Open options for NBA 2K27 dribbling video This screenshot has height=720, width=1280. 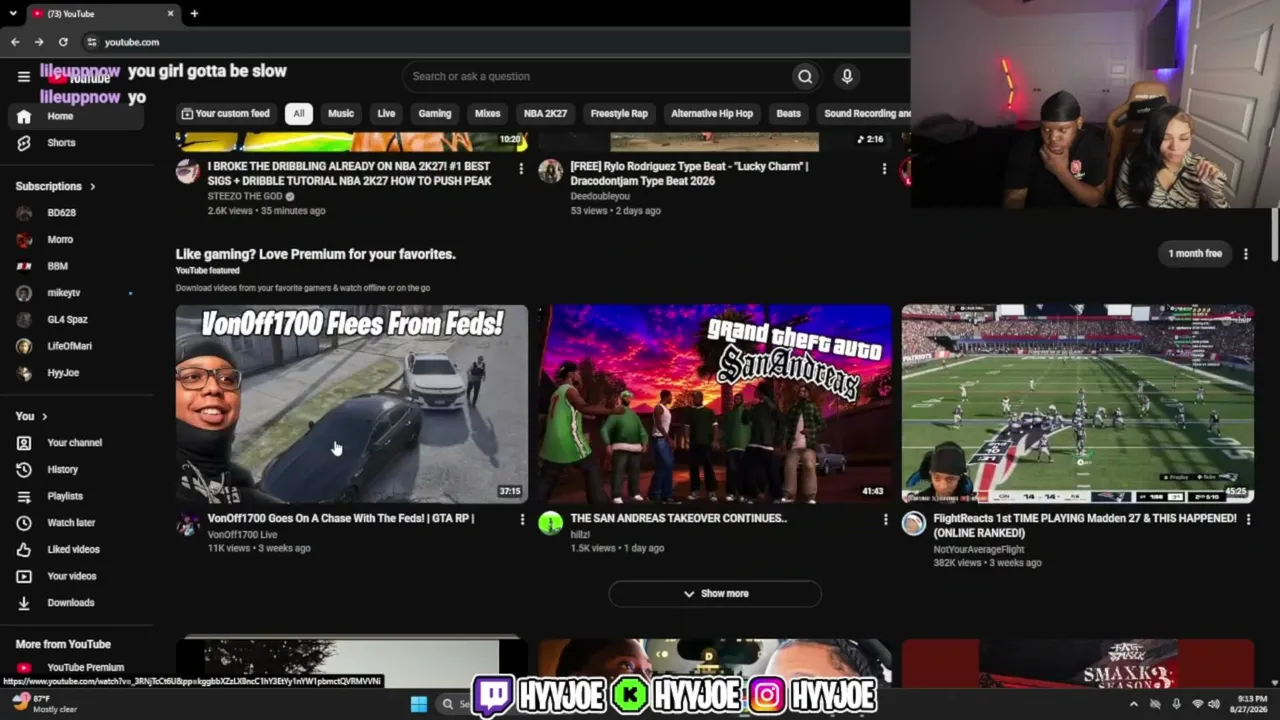(521, 168)
